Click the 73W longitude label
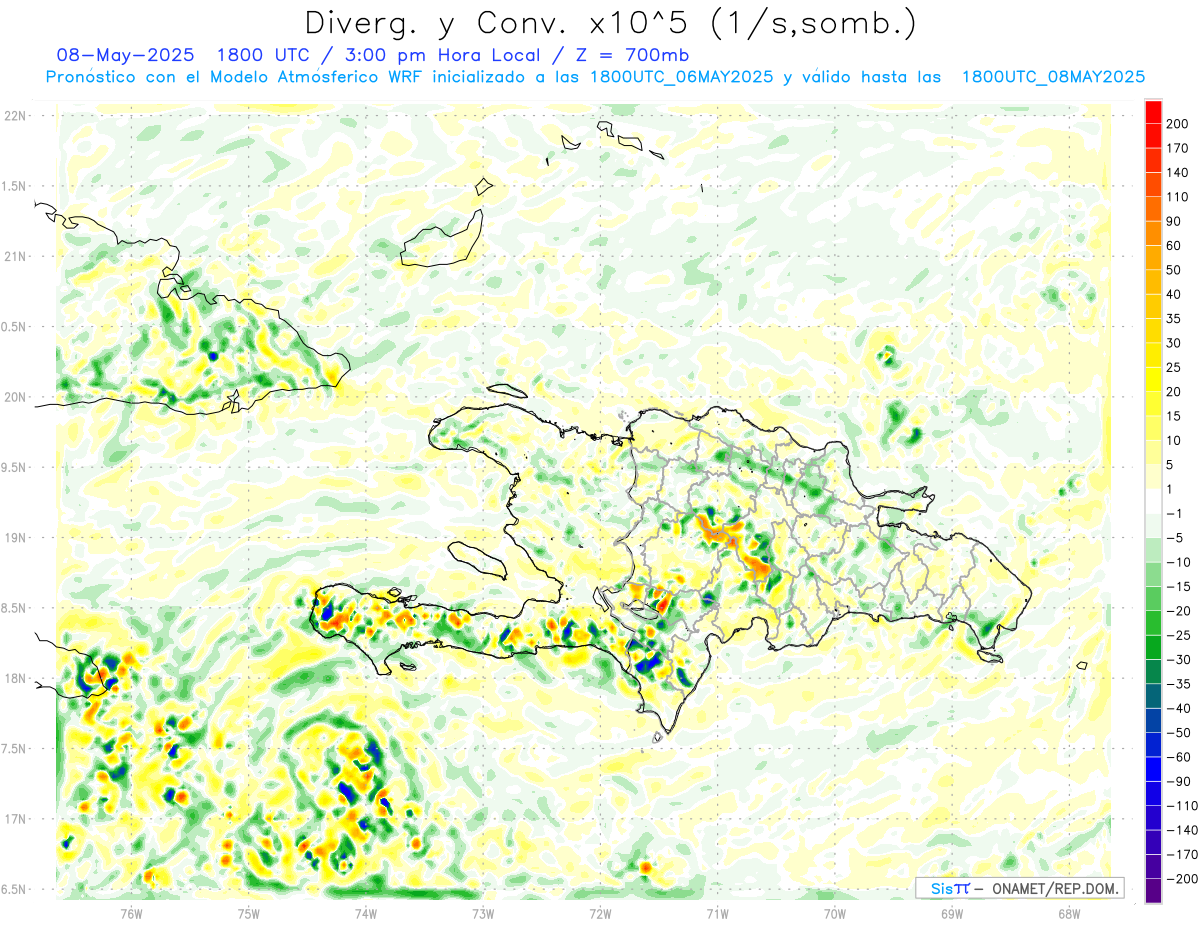Image resolution: width=1200 pixels, height=927 pixels. point(482,913)
